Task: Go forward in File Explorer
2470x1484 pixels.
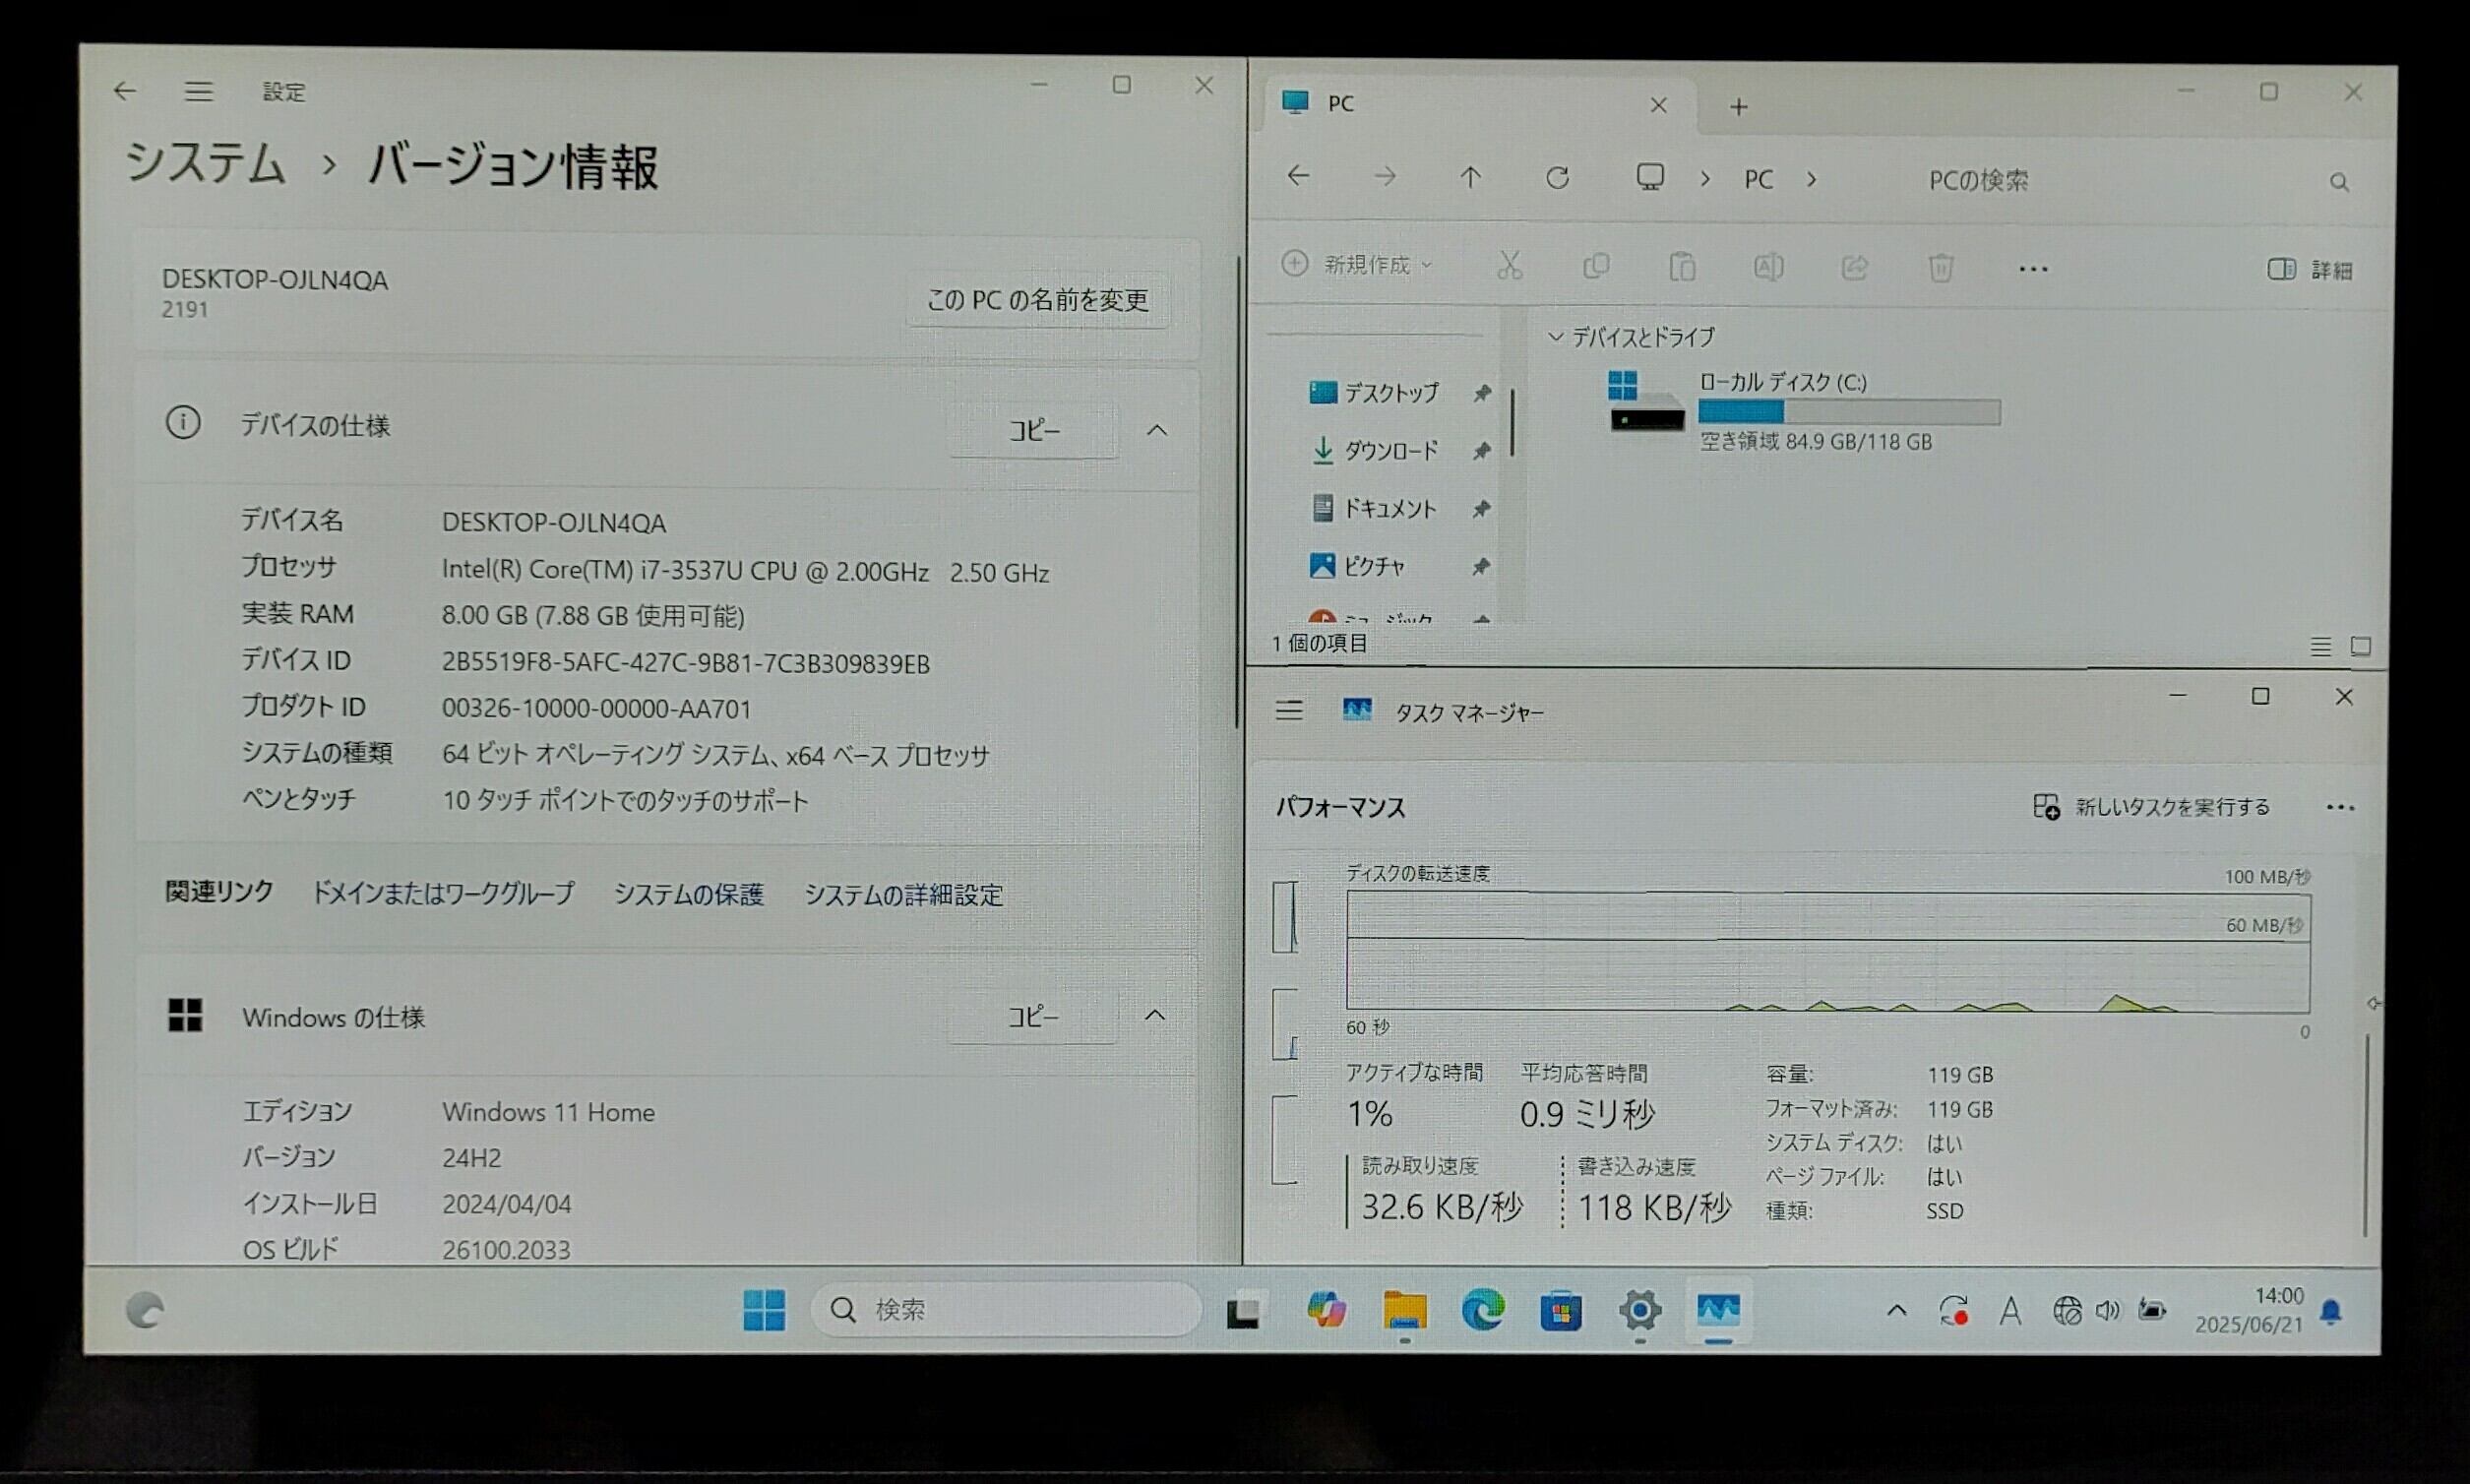Action: pyautogui.click(x=1385, y=177)
